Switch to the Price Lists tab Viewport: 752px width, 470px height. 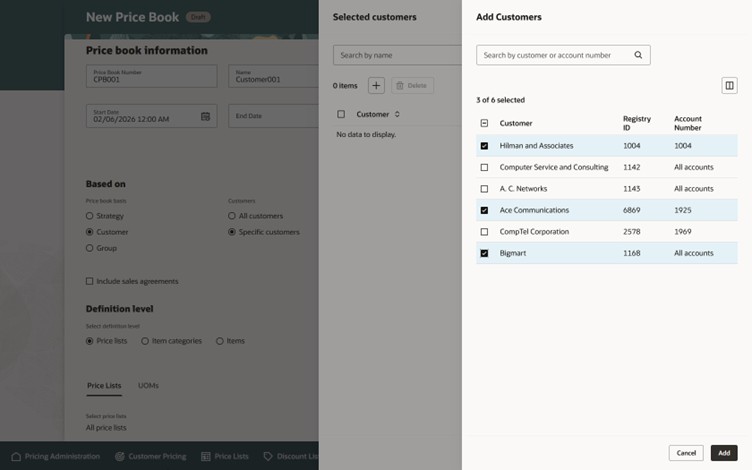(104, 386)
